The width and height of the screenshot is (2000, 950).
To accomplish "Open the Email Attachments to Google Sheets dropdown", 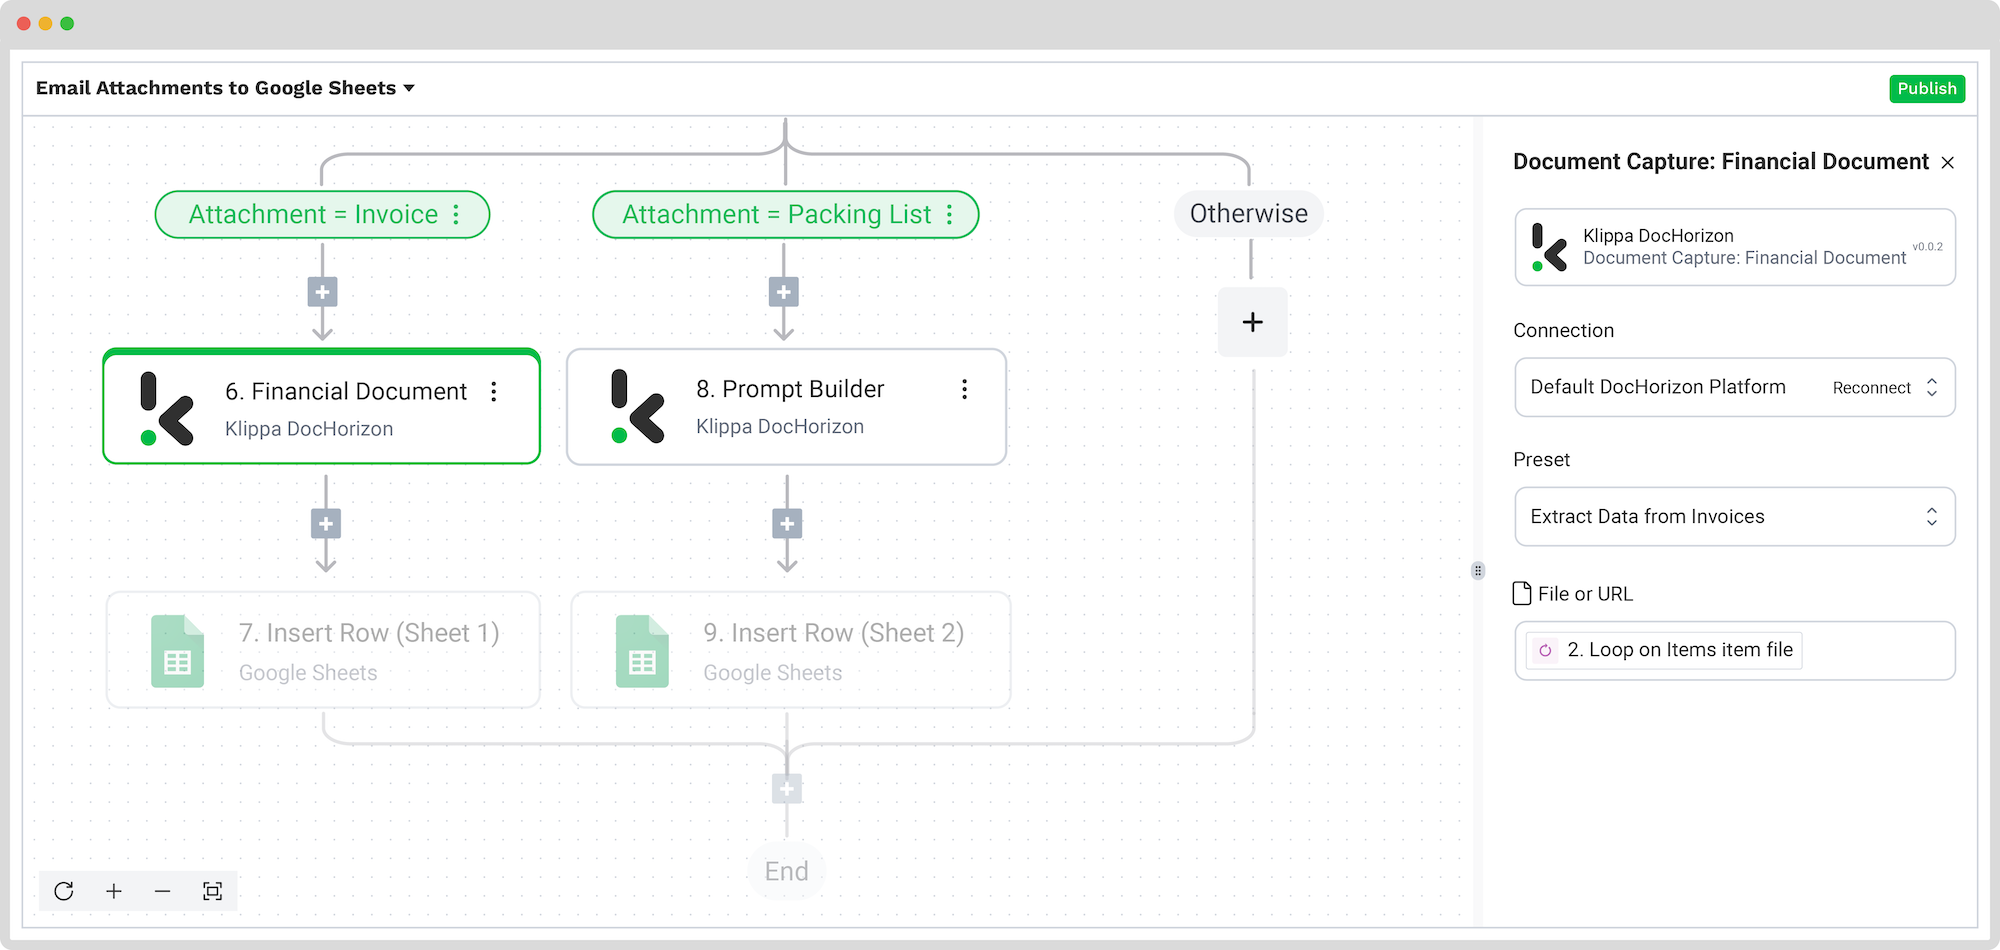I will coord(225,88).
